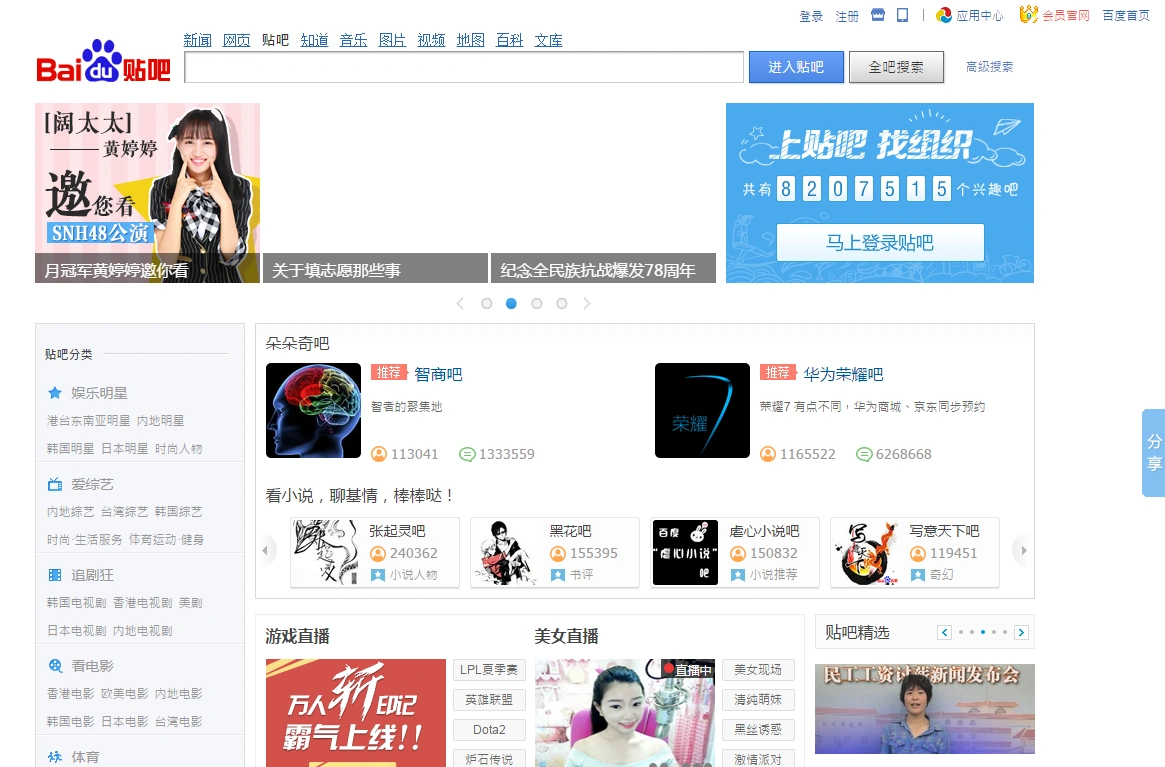Click category icon beside 小说人物
Screen dimensions: 1165x767
coord(377,575)
